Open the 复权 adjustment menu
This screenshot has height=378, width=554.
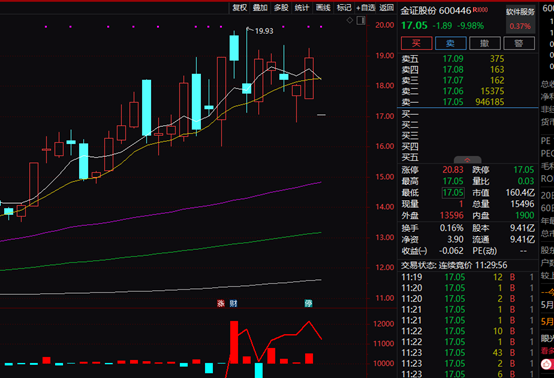[240, 7]
